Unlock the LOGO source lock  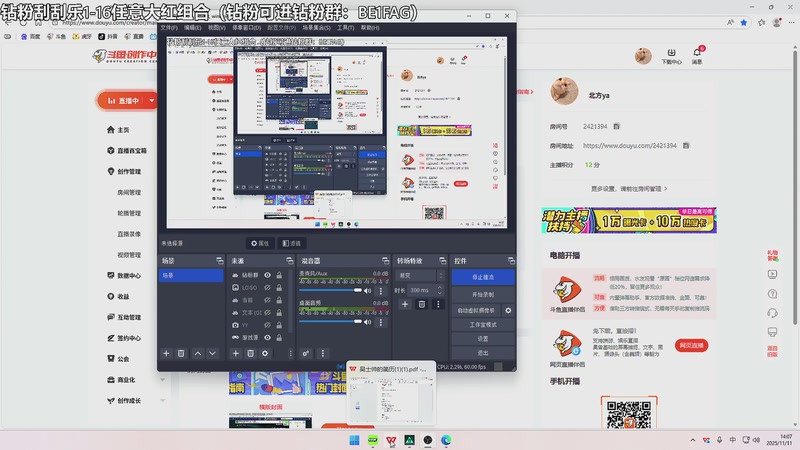[279, 287]
